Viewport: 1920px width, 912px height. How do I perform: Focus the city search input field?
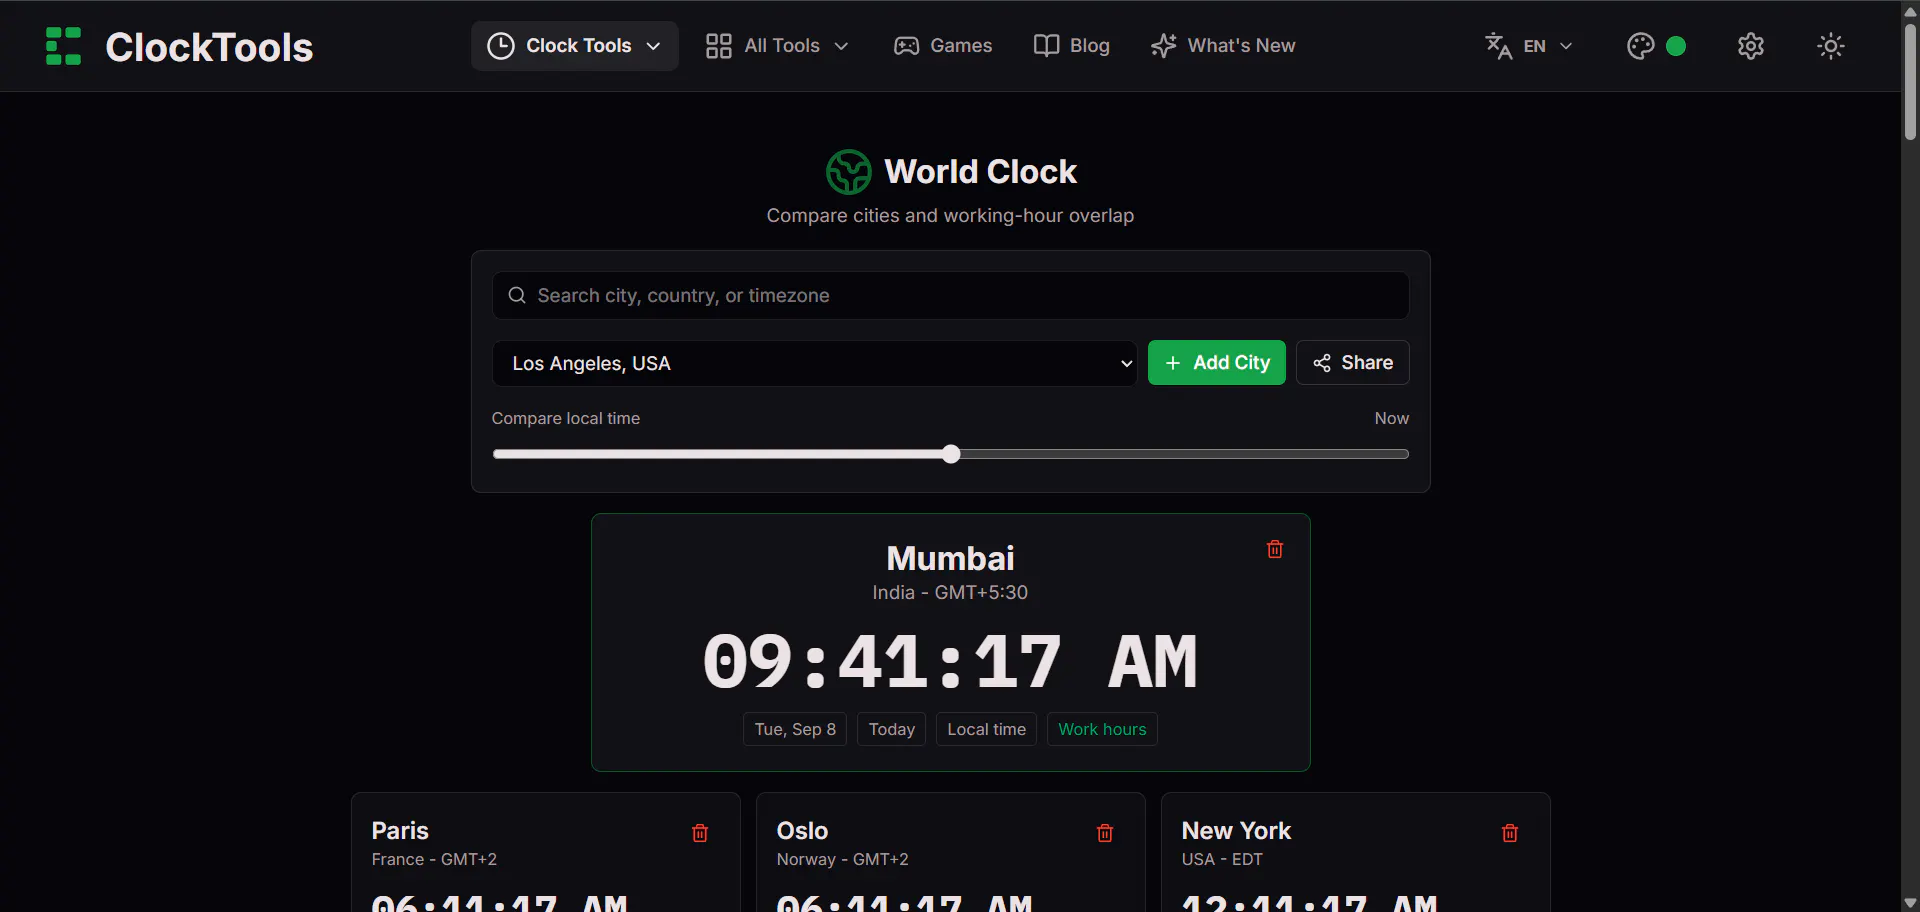coord(950,295)
